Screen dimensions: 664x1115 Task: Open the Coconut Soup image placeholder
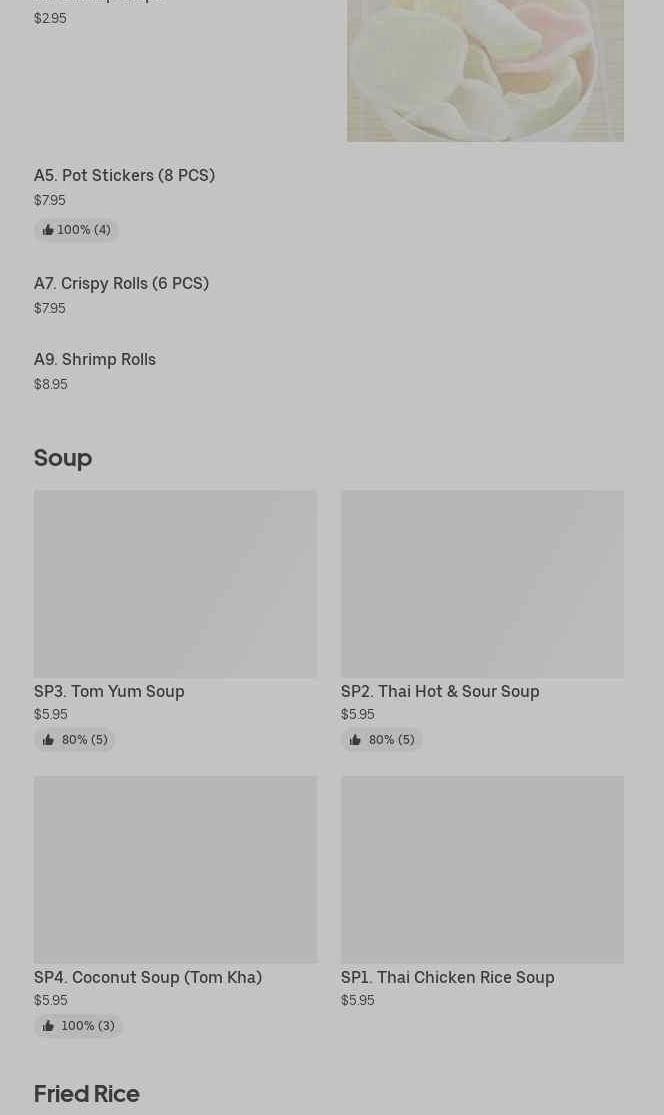click(175, 869)
